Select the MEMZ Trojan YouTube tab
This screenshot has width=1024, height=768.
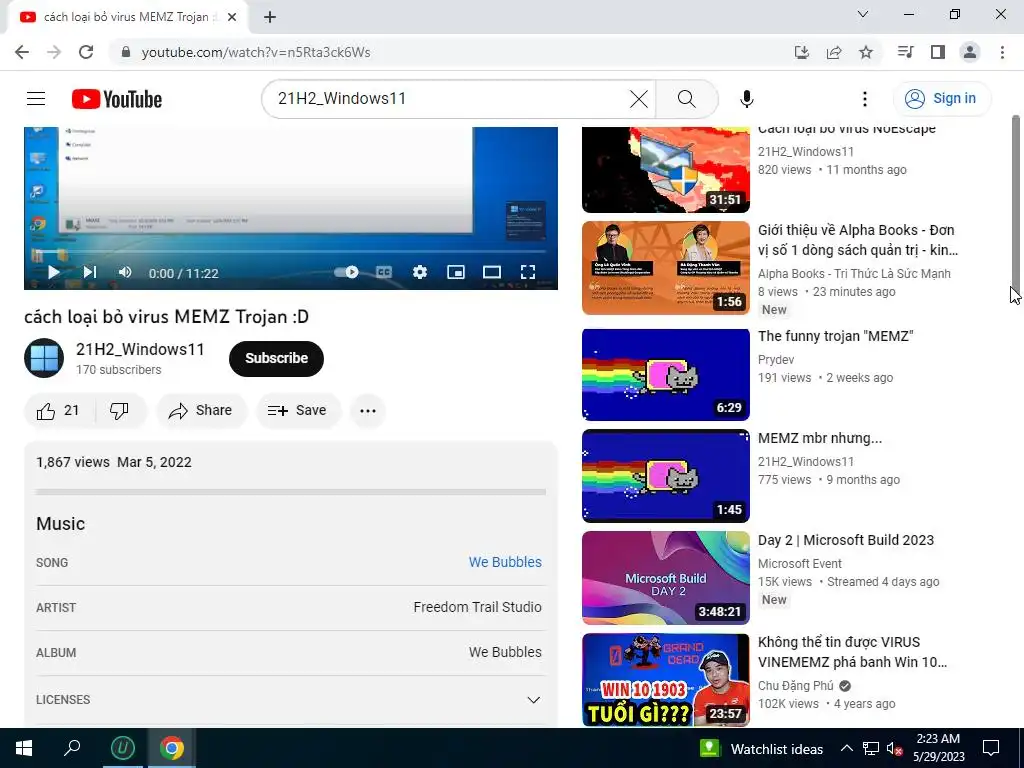(x=128, y=18)
